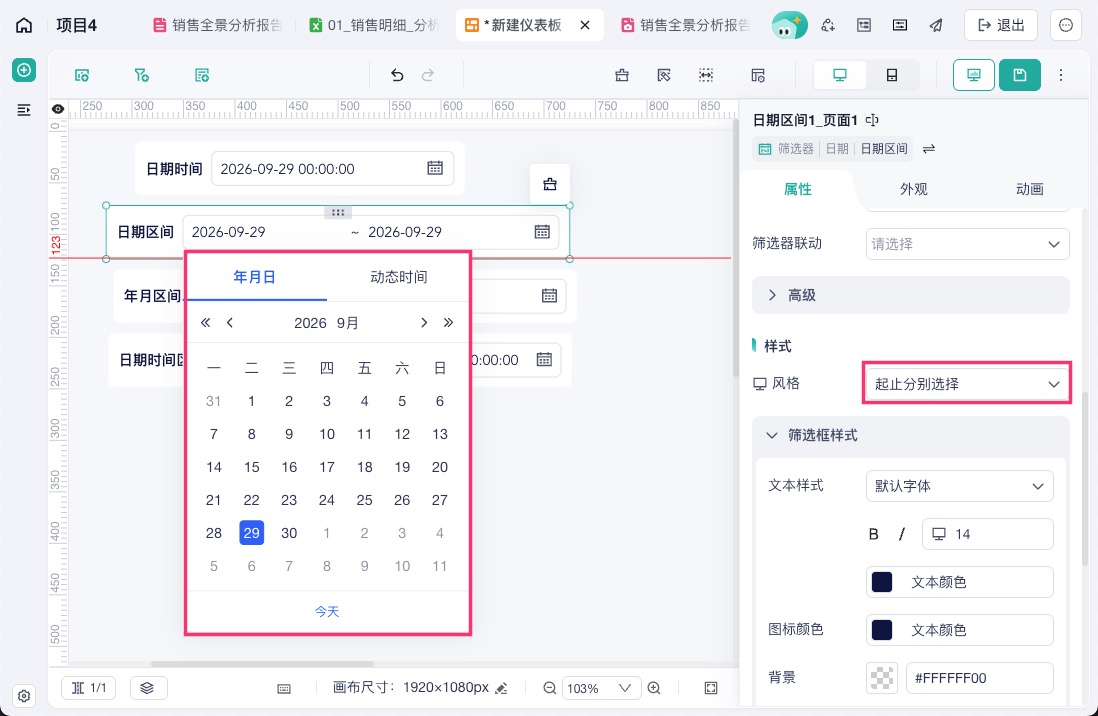Save the dashboard with the green disk icon
Viewport: 1098px width, 716px height.
1020,75
